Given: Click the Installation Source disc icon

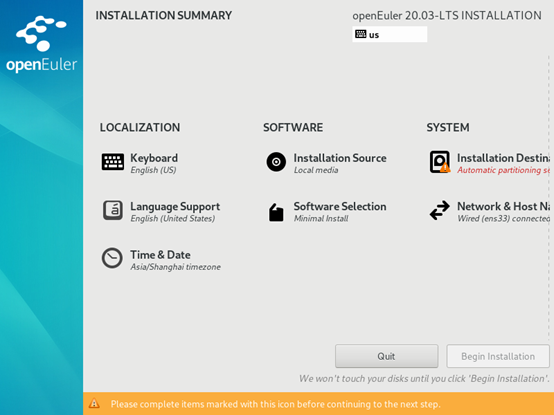Looking at the screenshot, I should click(x=276, y=162).
